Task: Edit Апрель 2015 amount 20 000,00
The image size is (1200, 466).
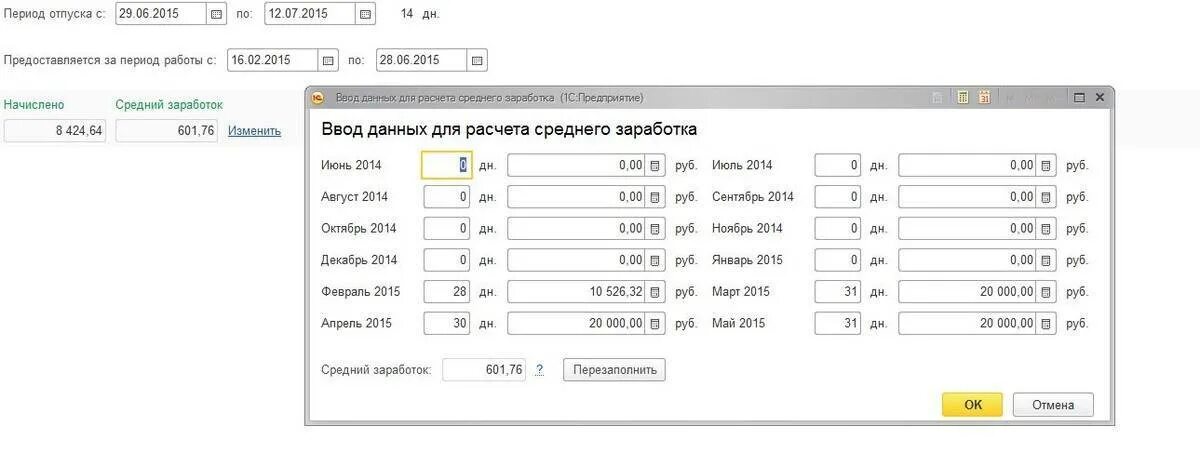Action: coord(577,324)
